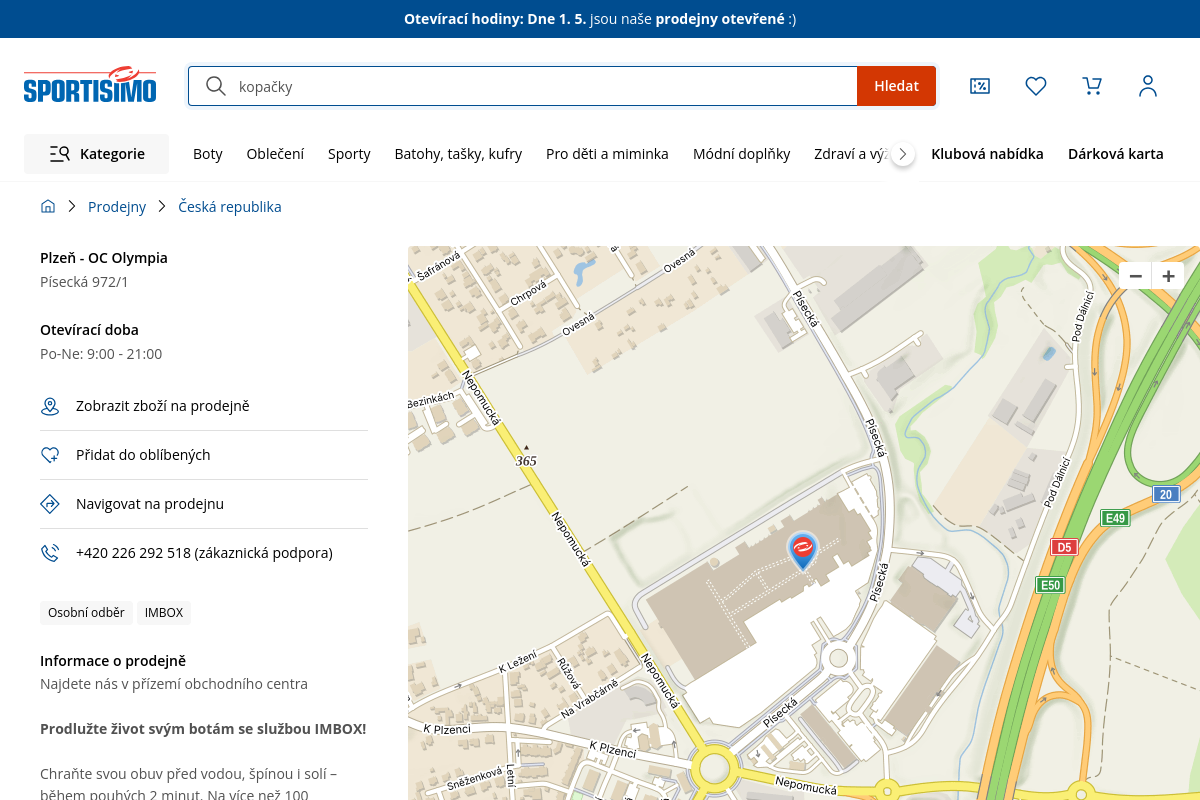Open the shopping cart icon
This screenshot has height=800, width=1200.
click(x=1092, y=86)
